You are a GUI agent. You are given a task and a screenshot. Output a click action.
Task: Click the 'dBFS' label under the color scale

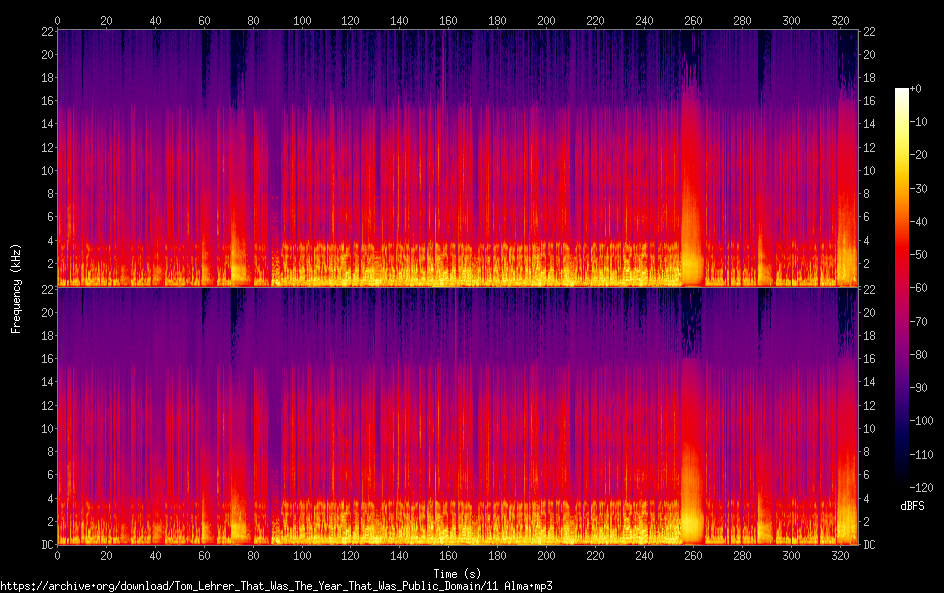click(912, 507)
